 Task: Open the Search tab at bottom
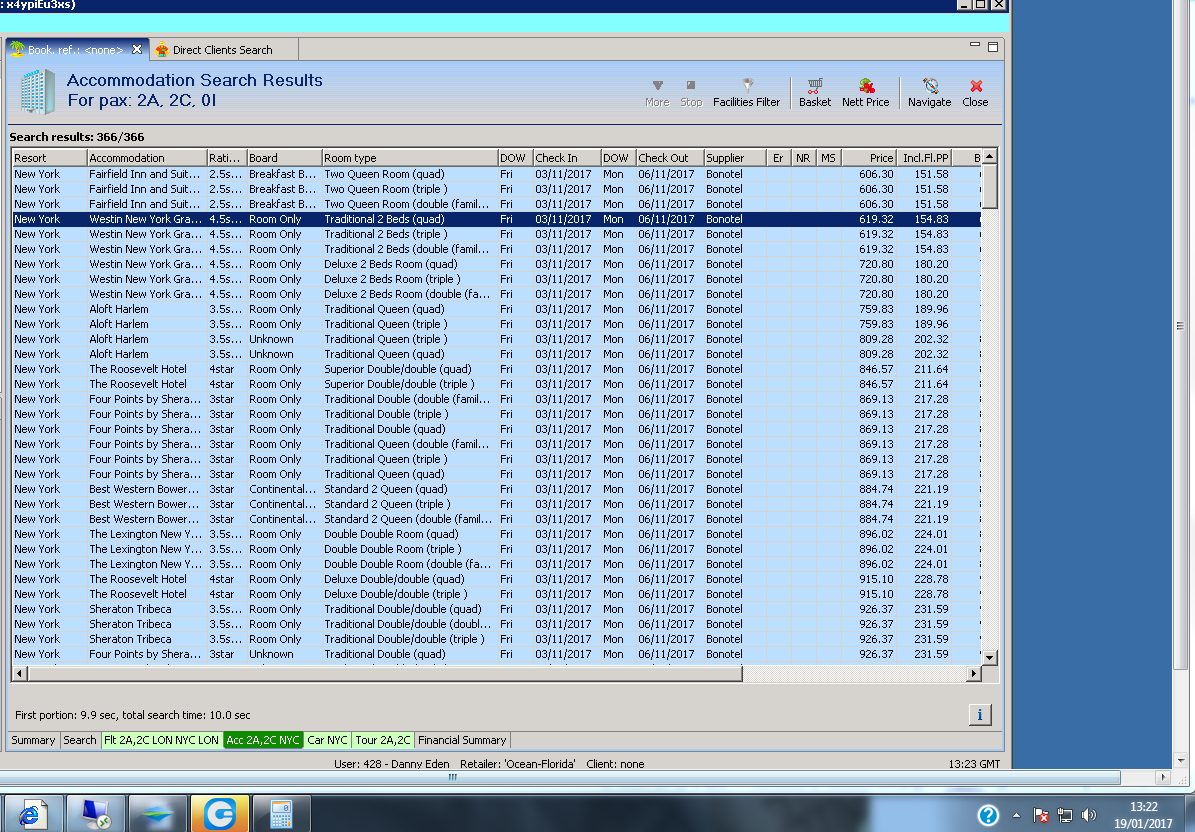pyautogui.click(x=79, y=740)
